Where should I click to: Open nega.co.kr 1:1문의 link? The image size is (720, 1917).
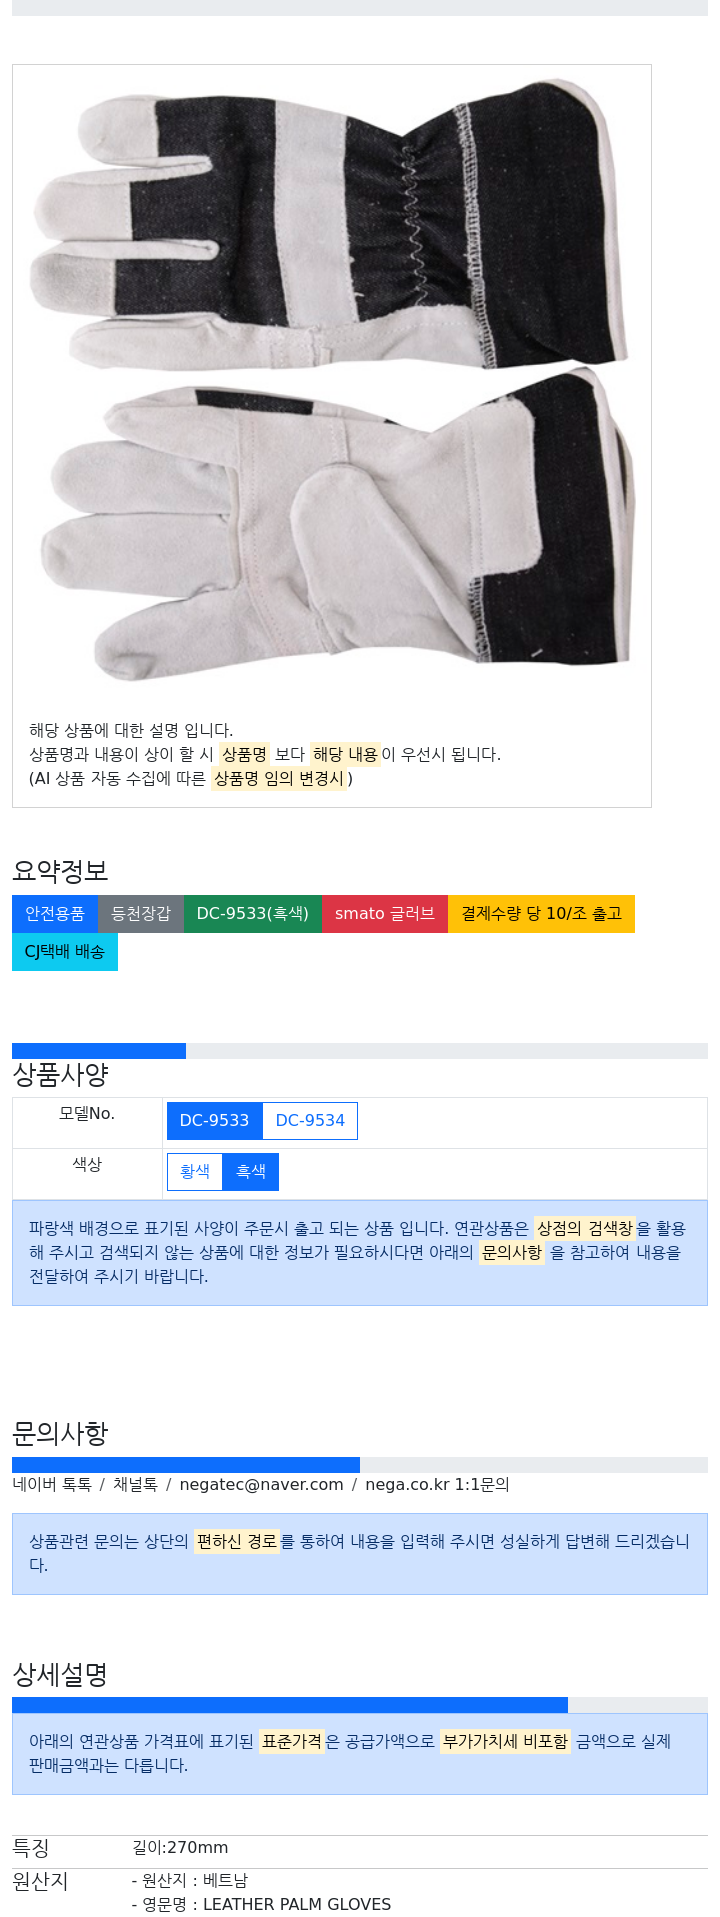[x=437, y=1484]
